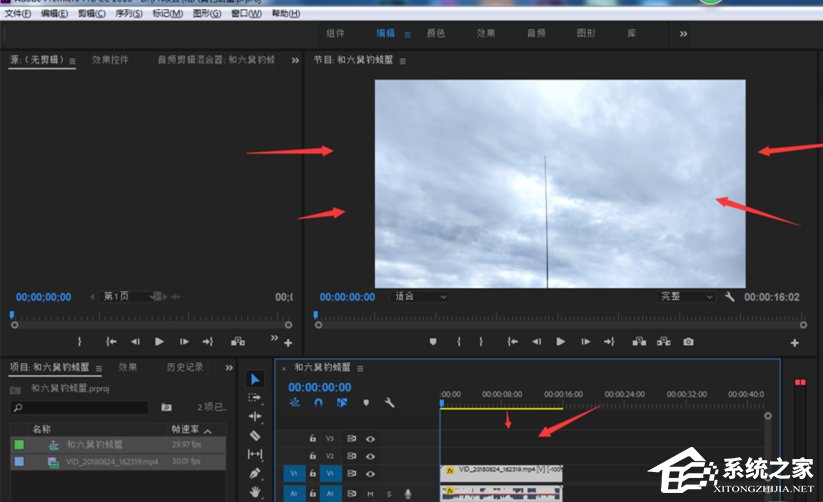Toggle V3 track output eye
Viewport: 823px width, 502px height.
tap(370, 439)
